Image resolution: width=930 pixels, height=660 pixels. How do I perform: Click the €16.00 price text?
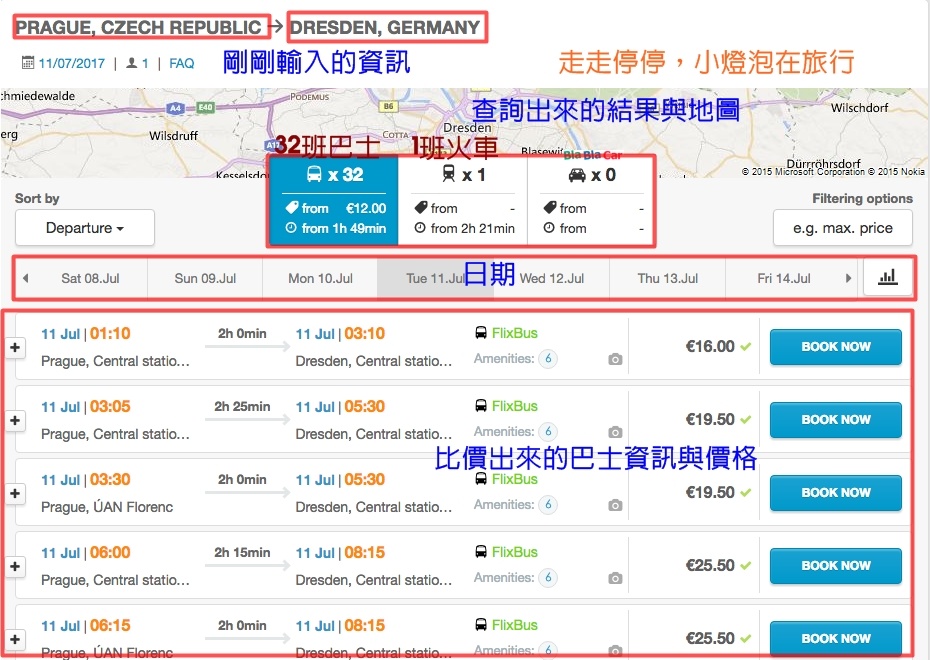coord(710,346)
